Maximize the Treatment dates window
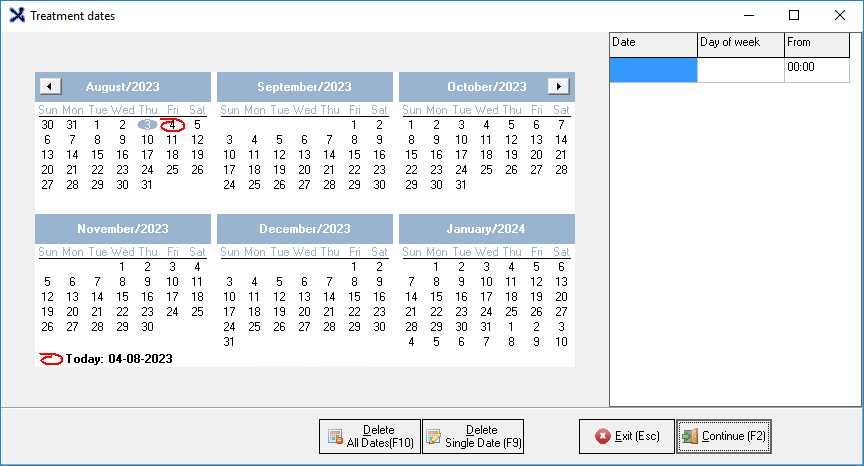Image resolution: width=864 pixels, height=466 pixels. (x=794, y=16)
